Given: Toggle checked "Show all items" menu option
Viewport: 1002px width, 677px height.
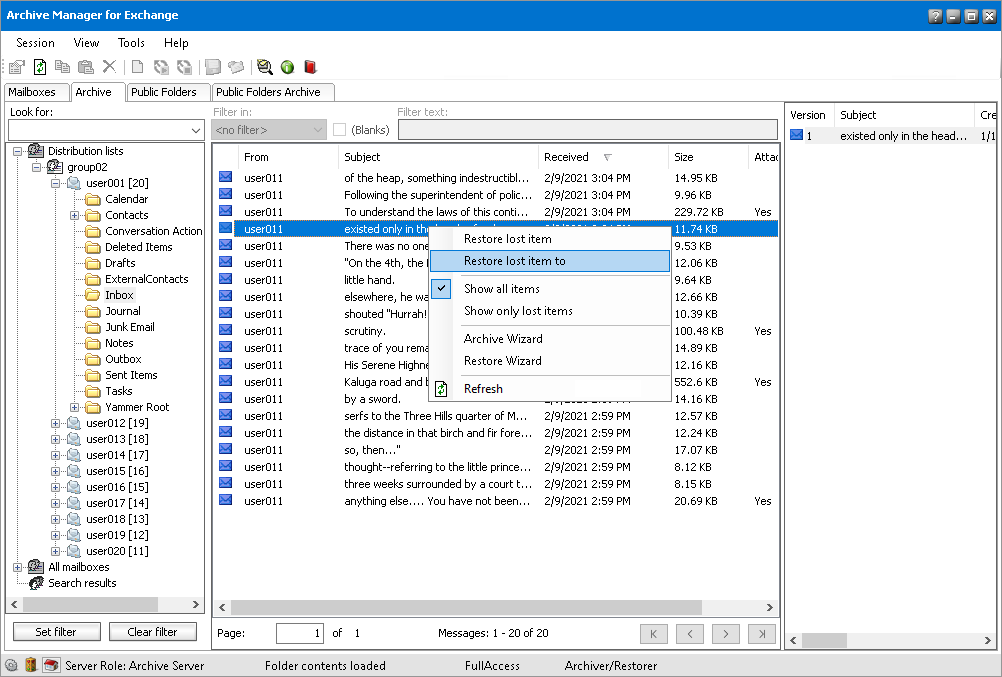Looking at the screenshot, I should tap(501, 289).
